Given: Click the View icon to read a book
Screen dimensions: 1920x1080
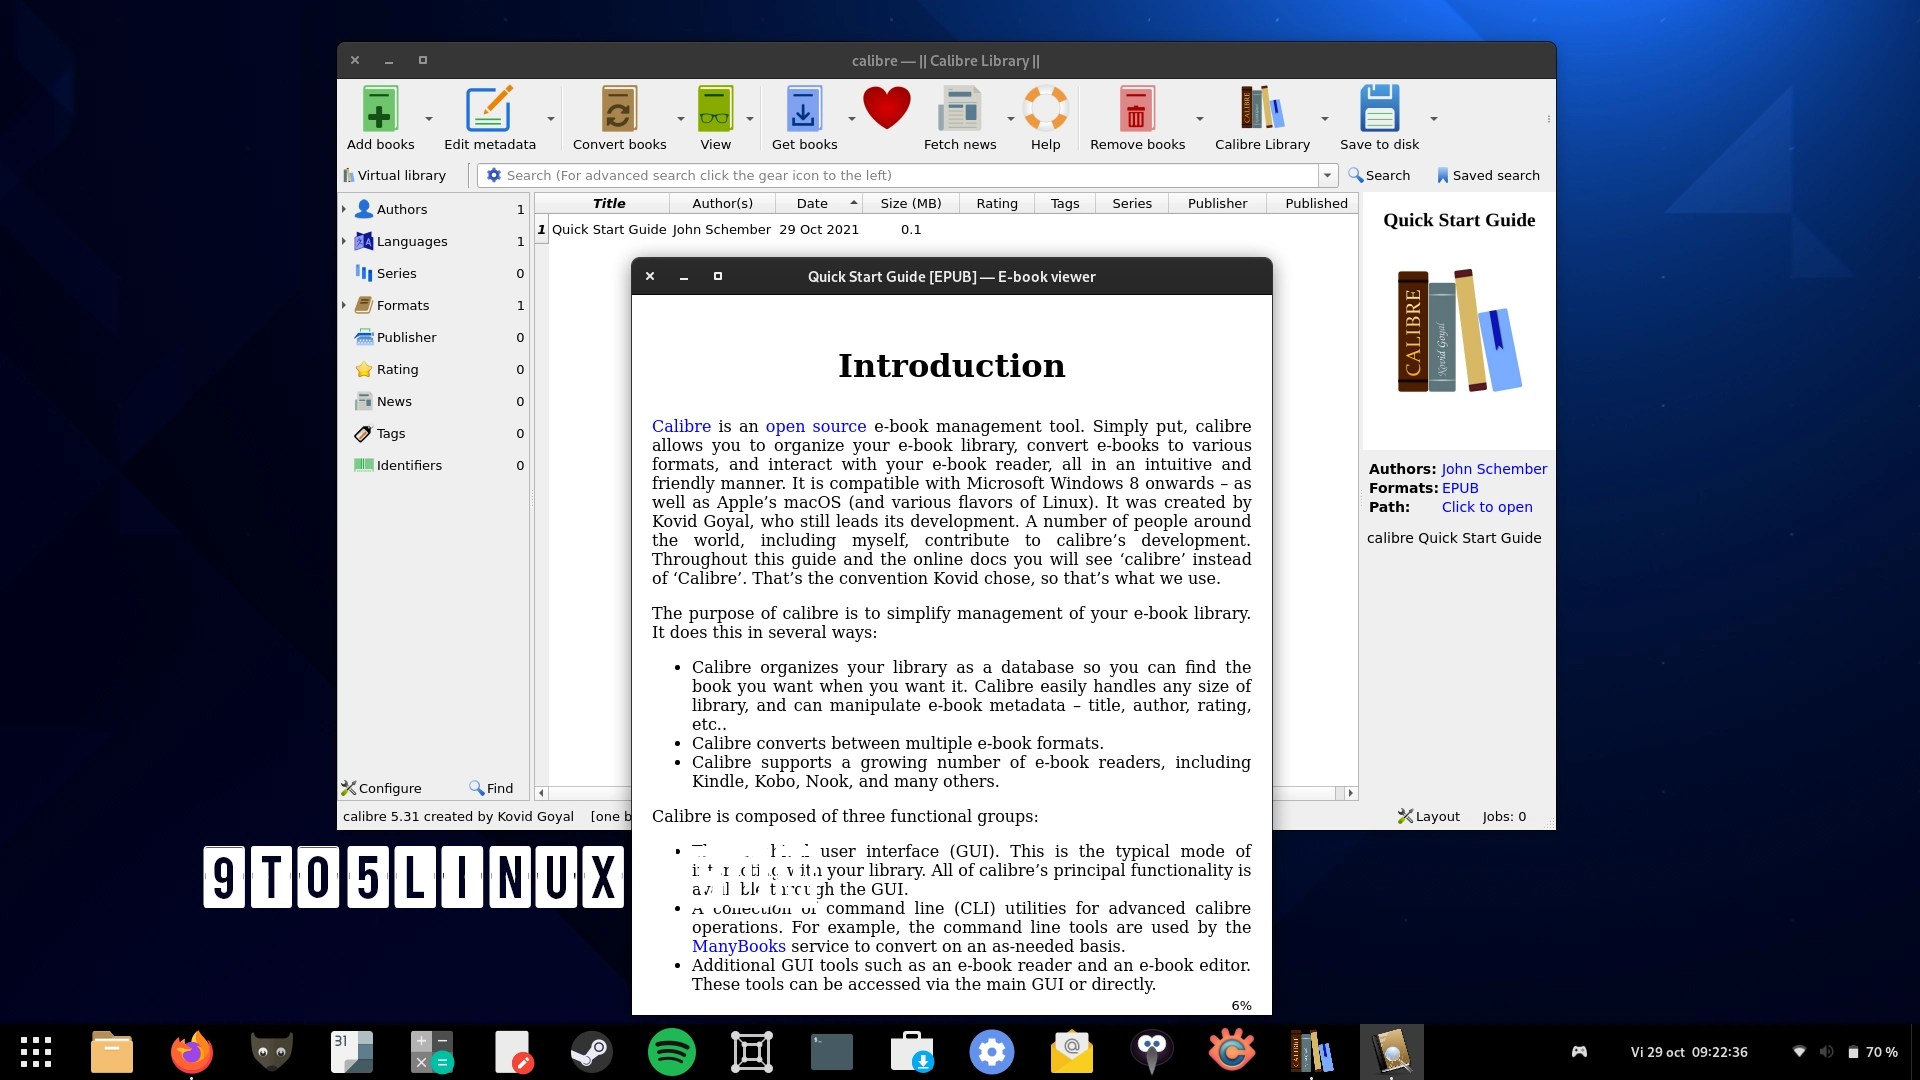Looking at the screenshot, I should (714, 108).
